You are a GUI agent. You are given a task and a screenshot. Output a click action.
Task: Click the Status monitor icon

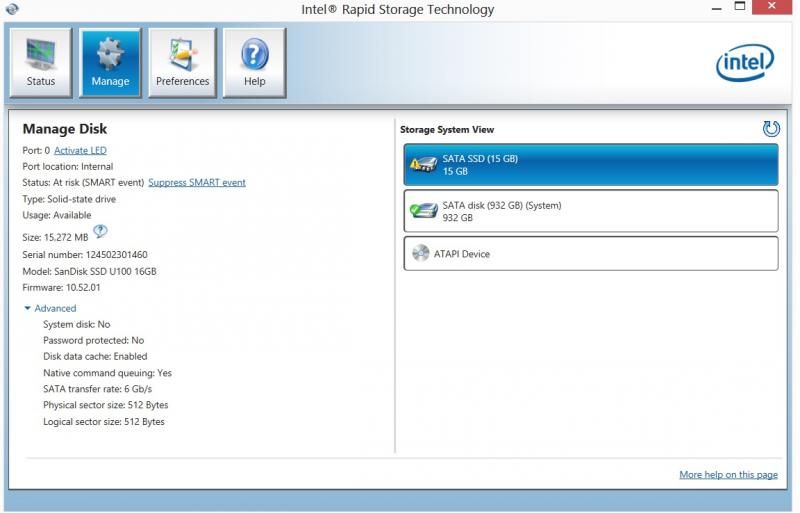(x=40, y=54)
